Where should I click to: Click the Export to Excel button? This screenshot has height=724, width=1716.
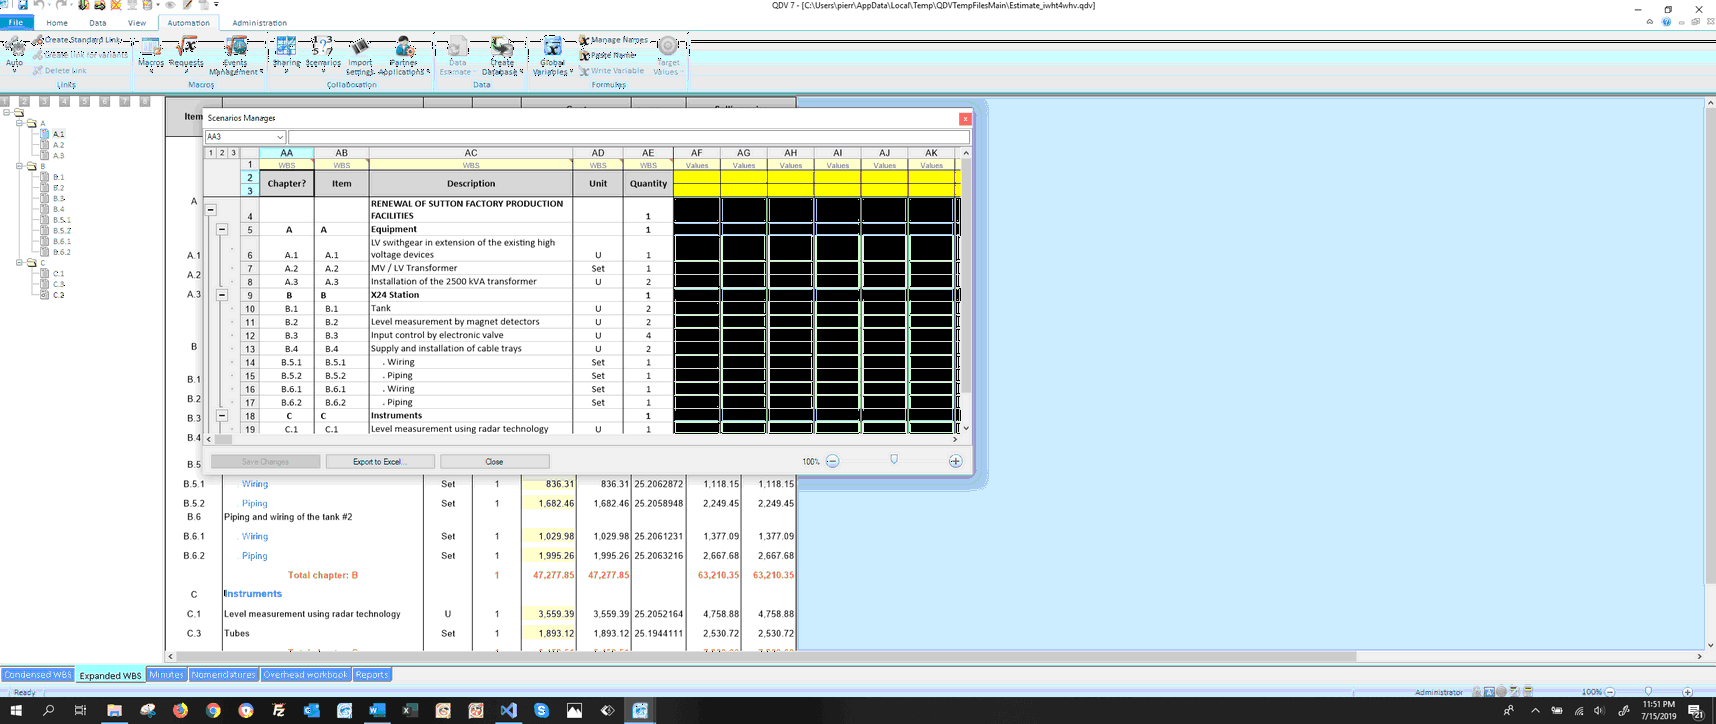pos(378,462)
